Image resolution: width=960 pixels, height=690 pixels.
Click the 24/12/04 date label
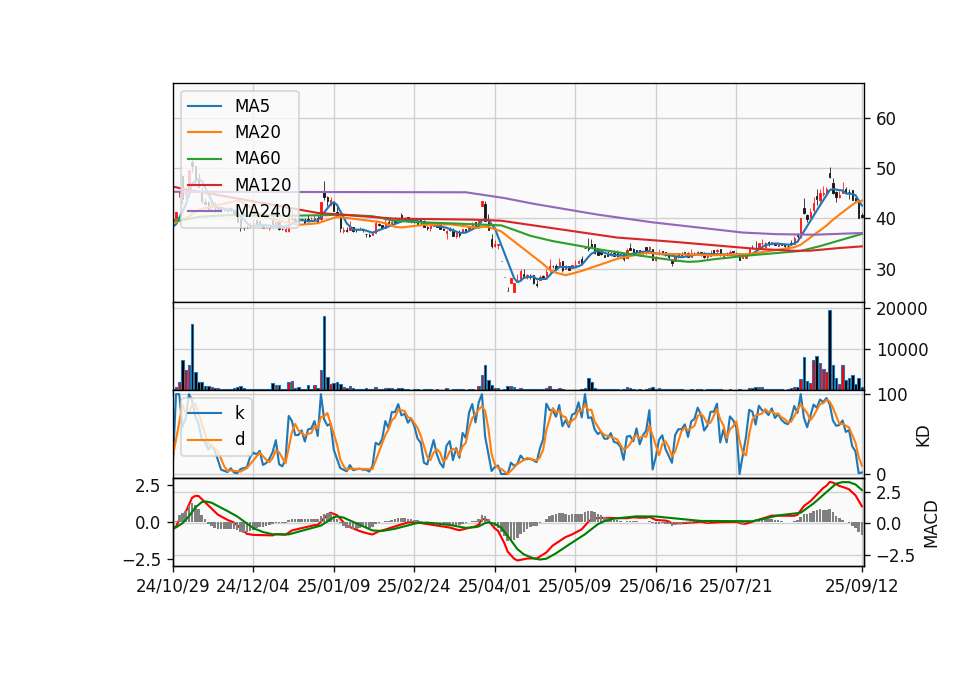[x=253, y=586]
